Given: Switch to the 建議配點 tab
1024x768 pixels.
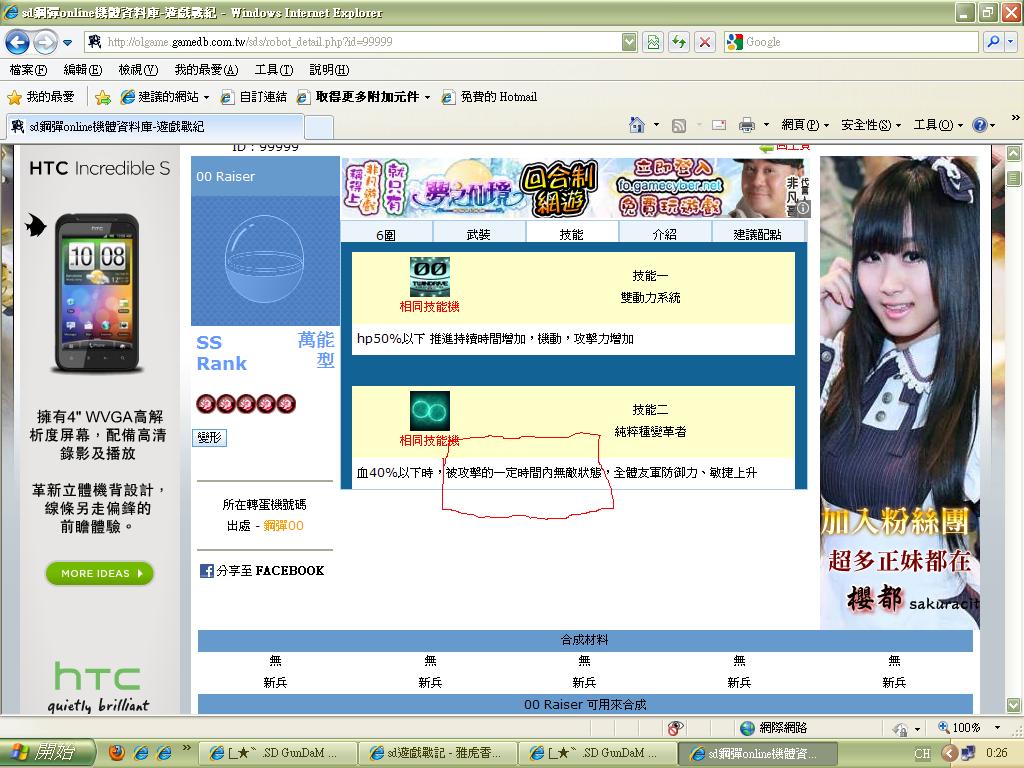Looking at the screenshot, I should point(758,234).
